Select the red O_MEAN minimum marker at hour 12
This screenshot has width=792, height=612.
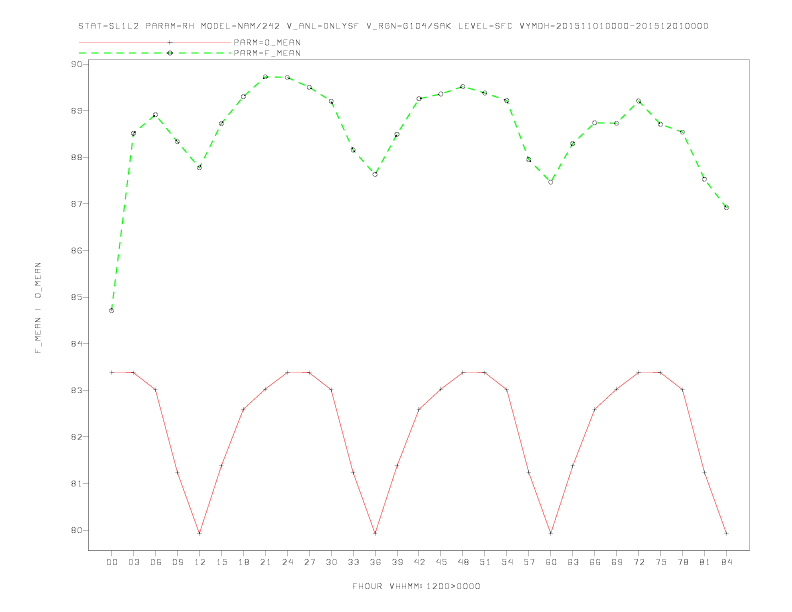(x=200, y=533)
